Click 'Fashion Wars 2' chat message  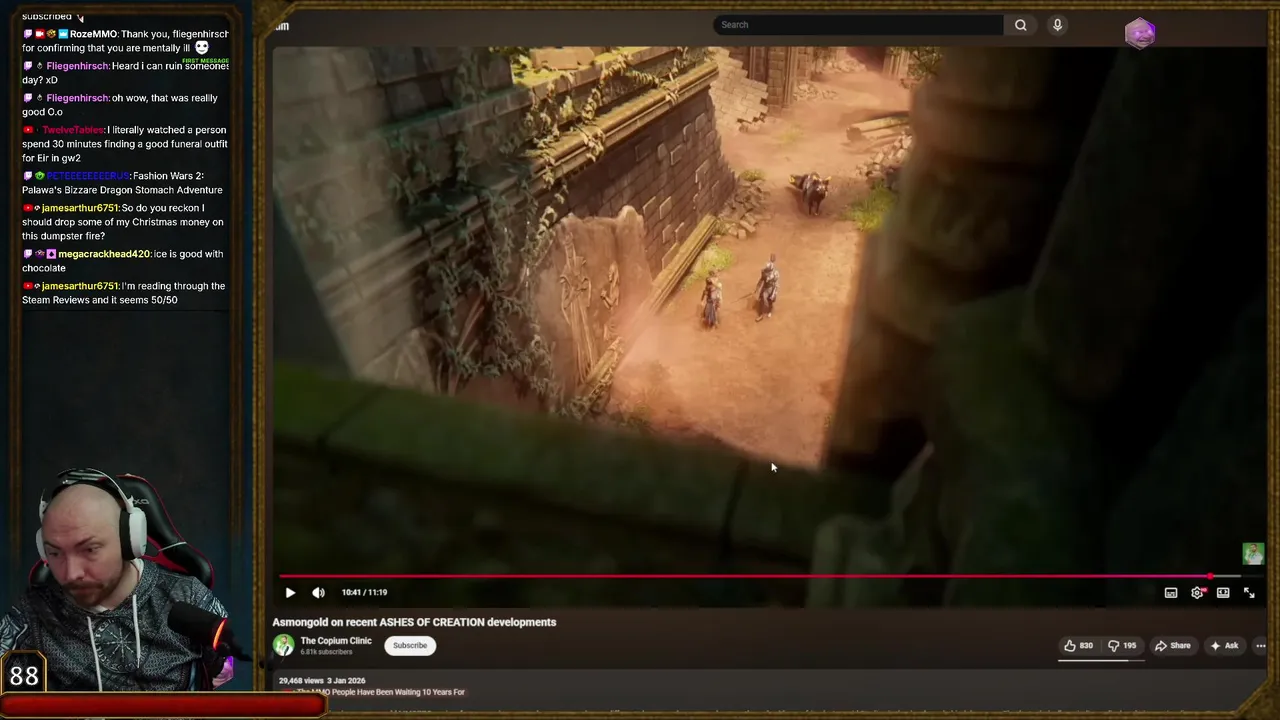[122, 183]
